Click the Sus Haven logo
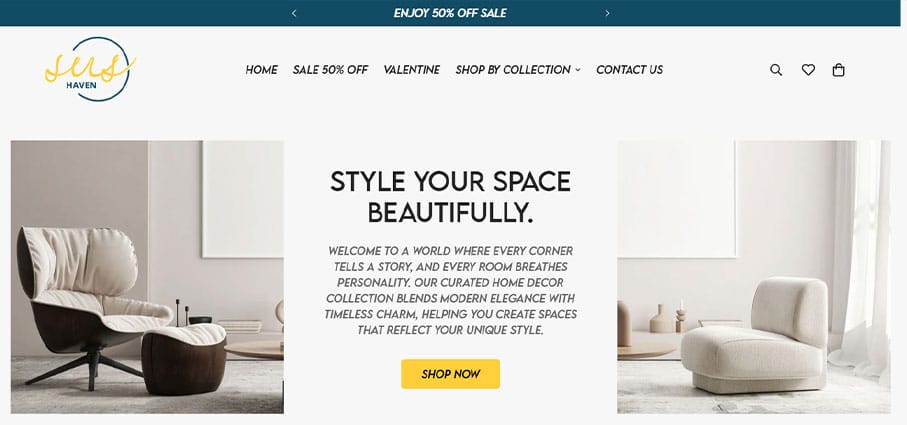This screenshot has width=907, height=425. (x=90, y=69)
